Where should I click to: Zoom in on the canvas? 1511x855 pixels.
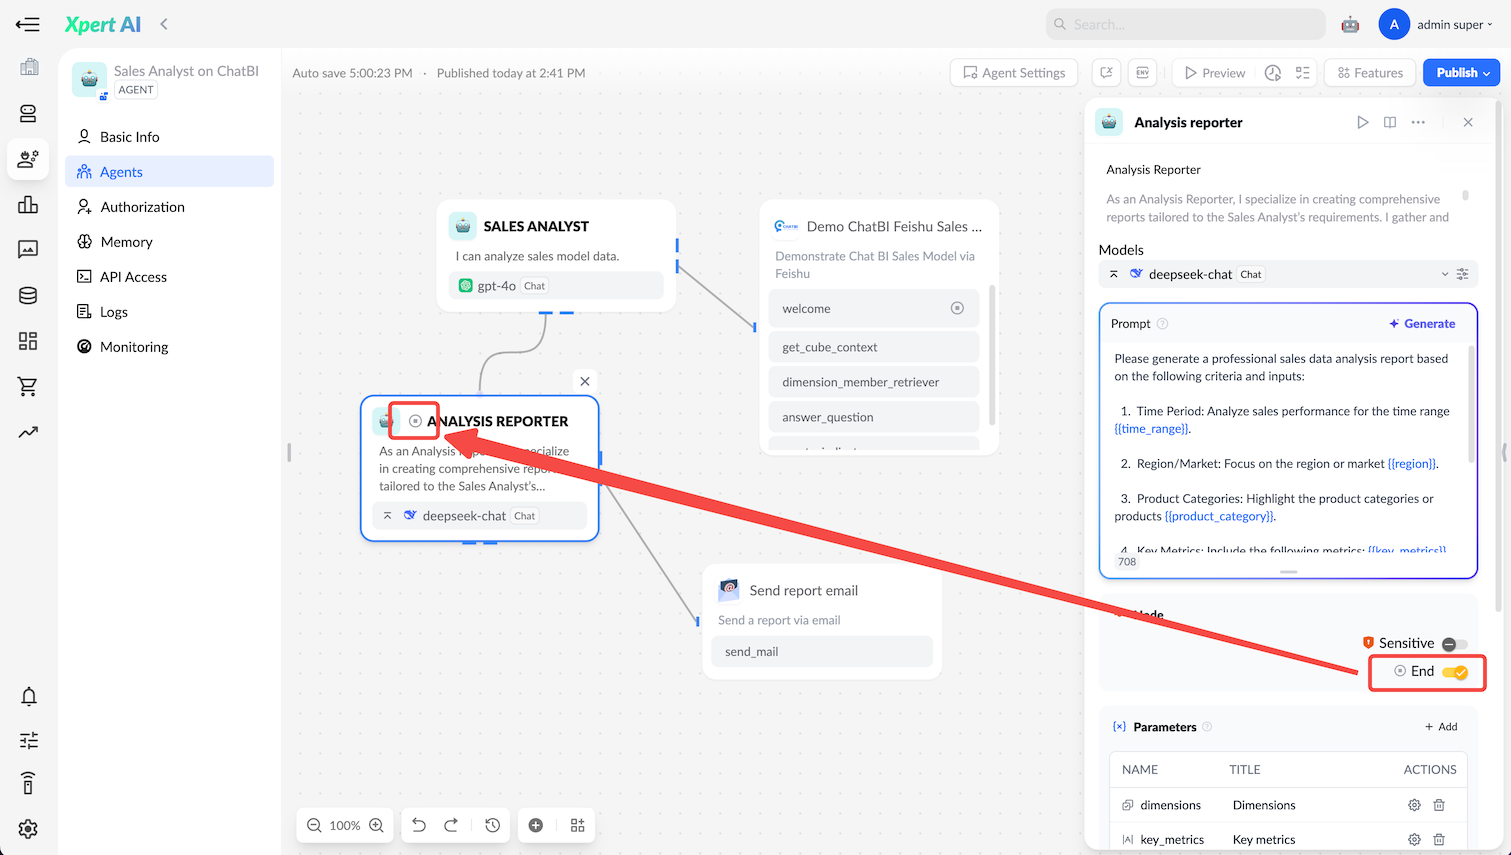coord(376,825)
